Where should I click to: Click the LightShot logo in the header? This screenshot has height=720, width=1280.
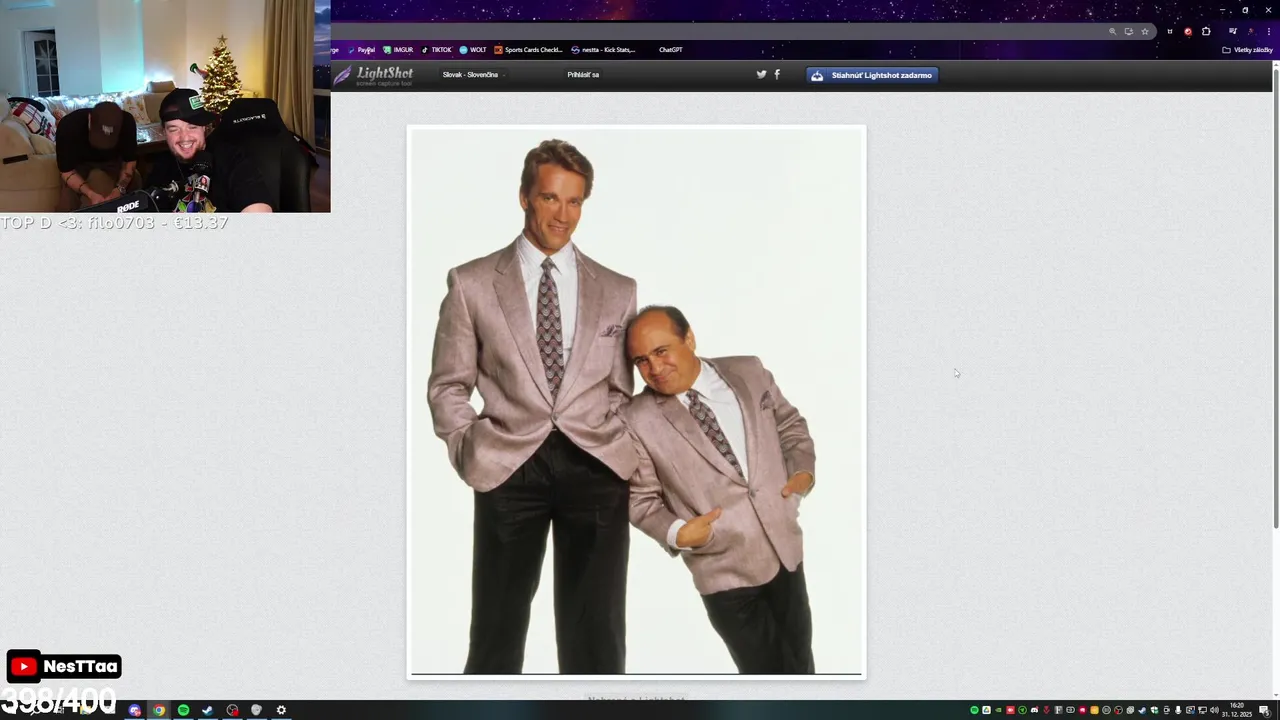pyautogui.click(x=372, y=75)
